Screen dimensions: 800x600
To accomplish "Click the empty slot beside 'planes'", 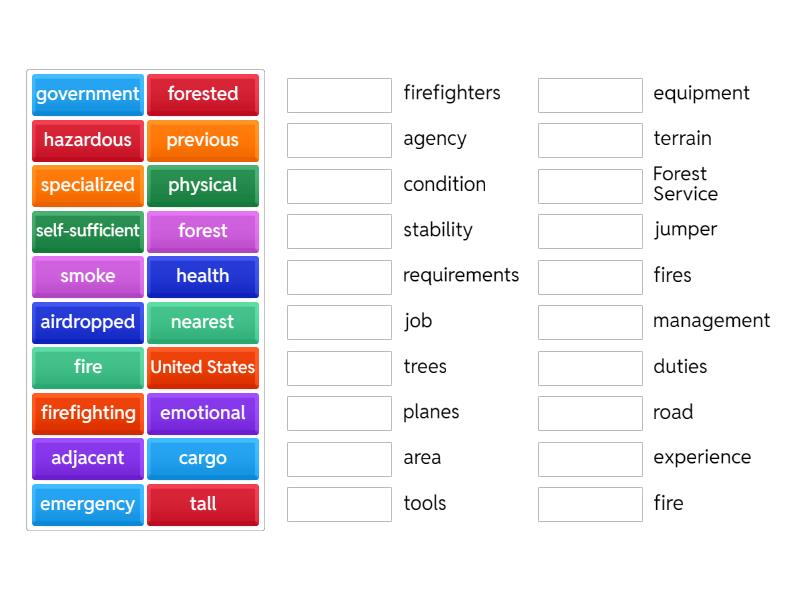I will click(x=339, y=413).
